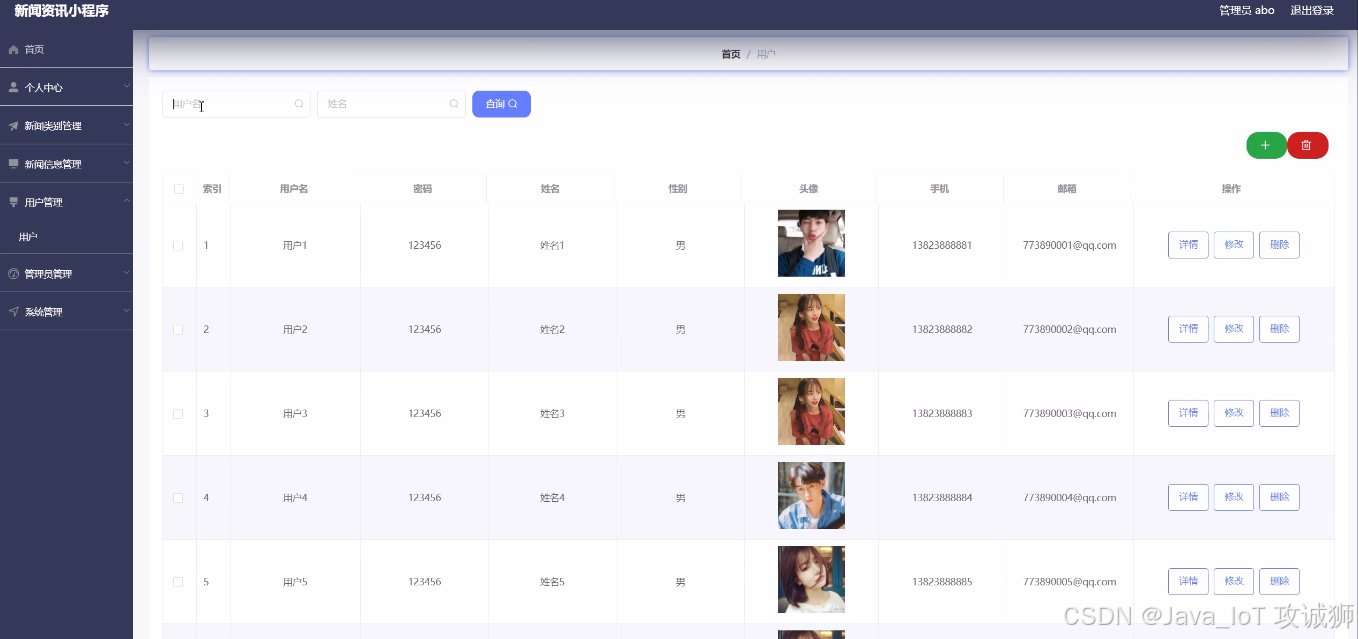Click 删除 for 用户2
The image size is (1358, 639).
(x=1279, y=329)
